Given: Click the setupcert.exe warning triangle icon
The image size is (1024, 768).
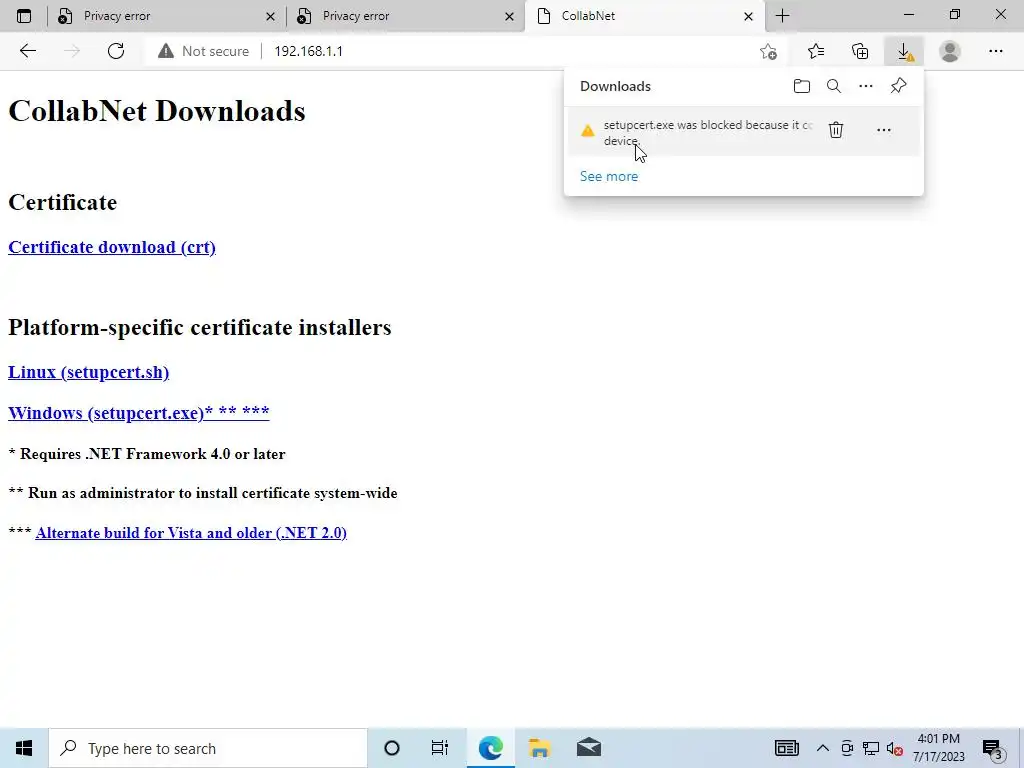Looking at the screenshot, I should click(x=588, y=131).
